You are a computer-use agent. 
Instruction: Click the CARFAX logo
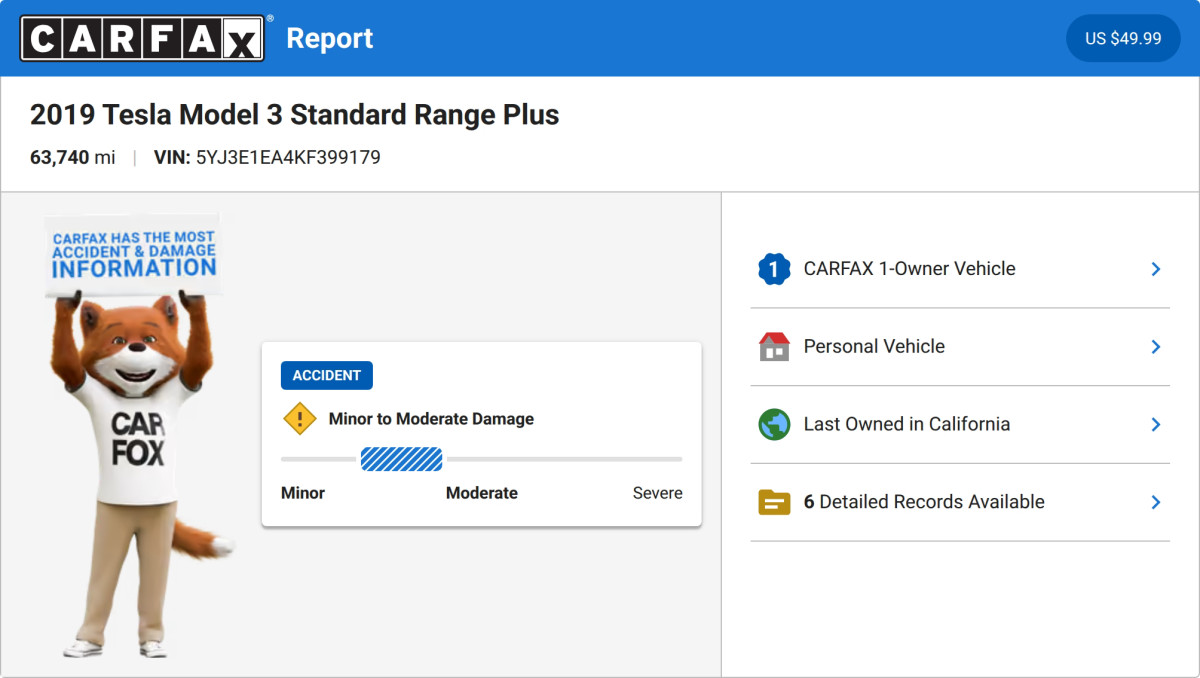(143, 38)
